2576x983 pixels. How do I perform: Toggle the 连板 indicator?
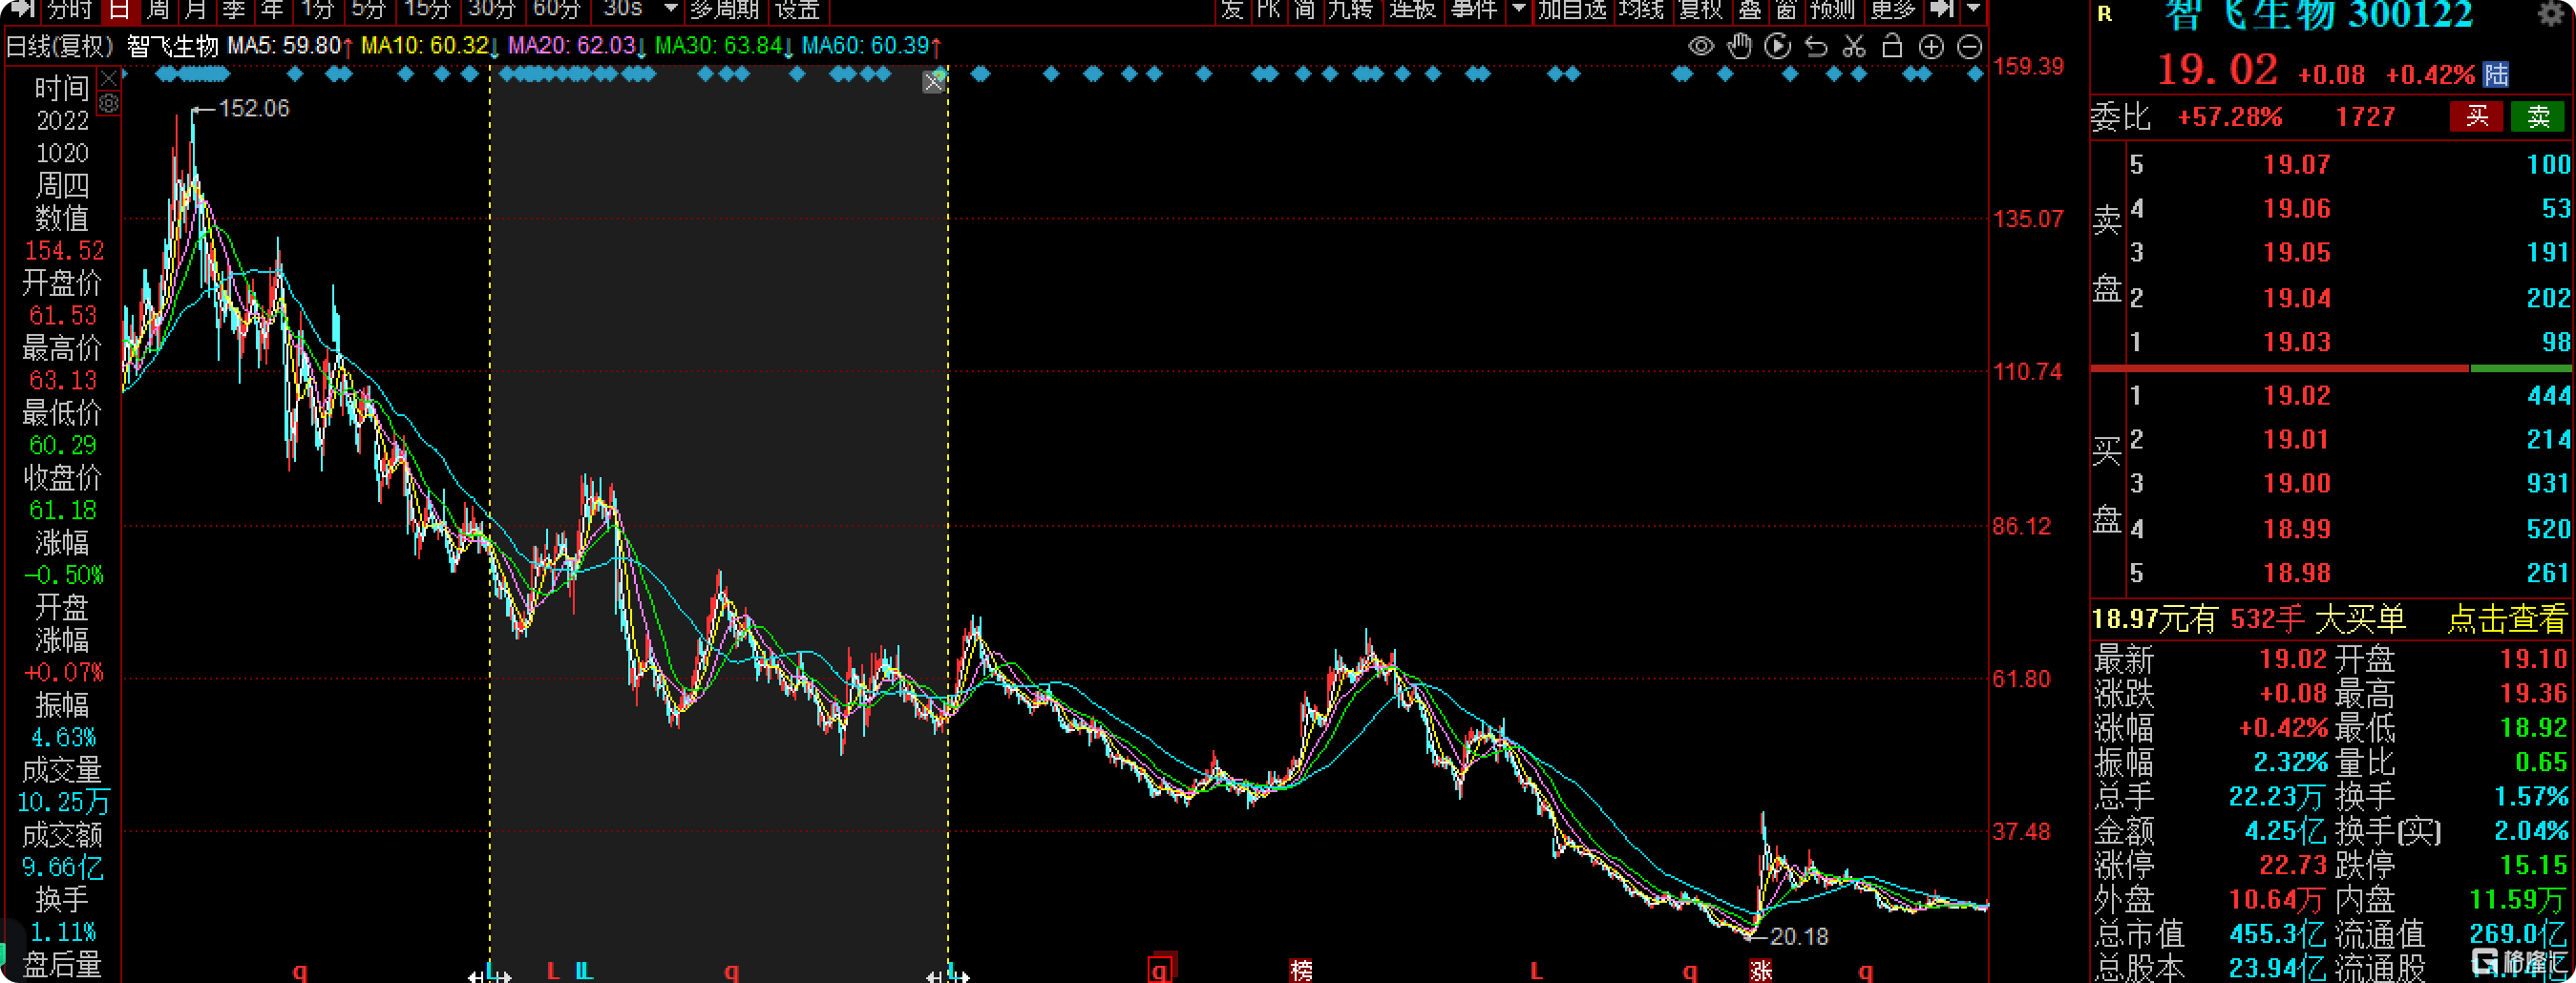[1412, 9]
